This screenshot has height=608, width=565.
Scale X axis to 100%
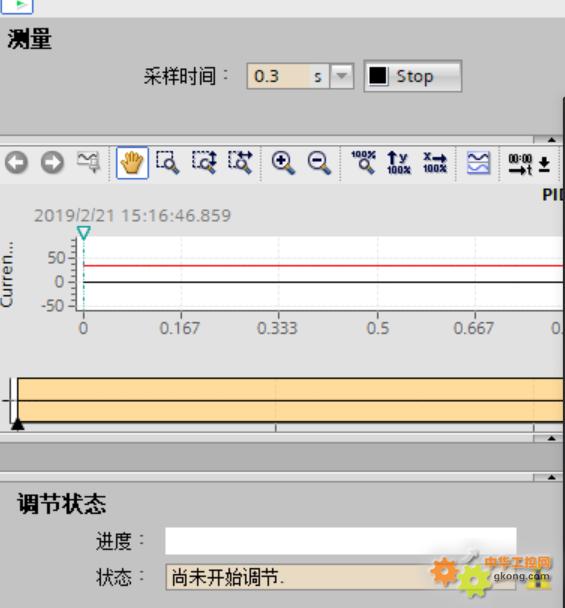click(435, 162)
